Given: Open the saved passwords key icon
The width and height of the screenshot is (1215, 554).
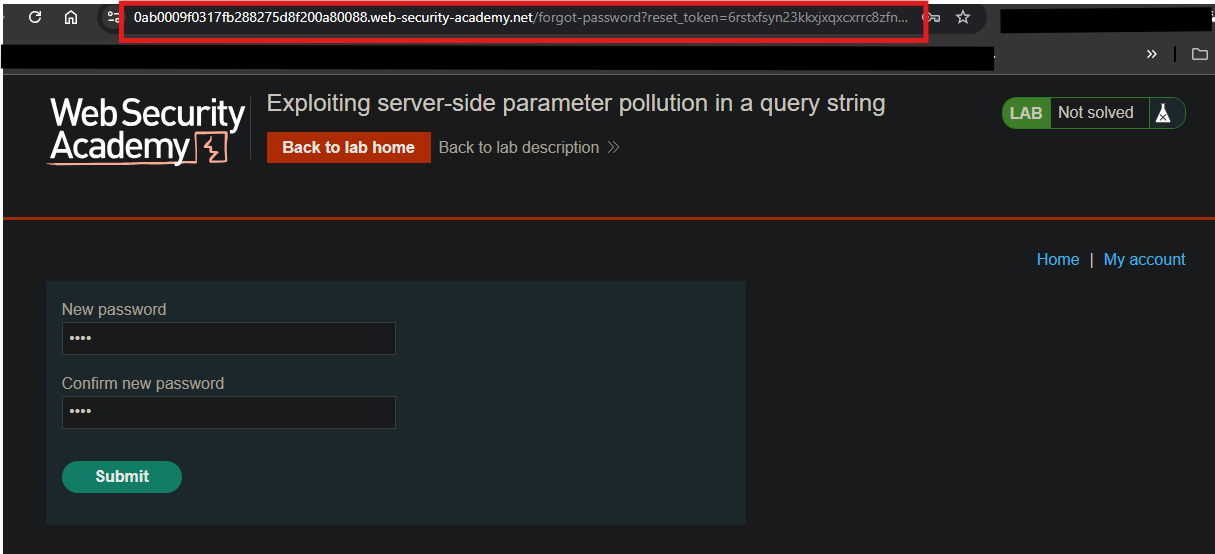Looking at the screenshot, I should pos(933,18).
